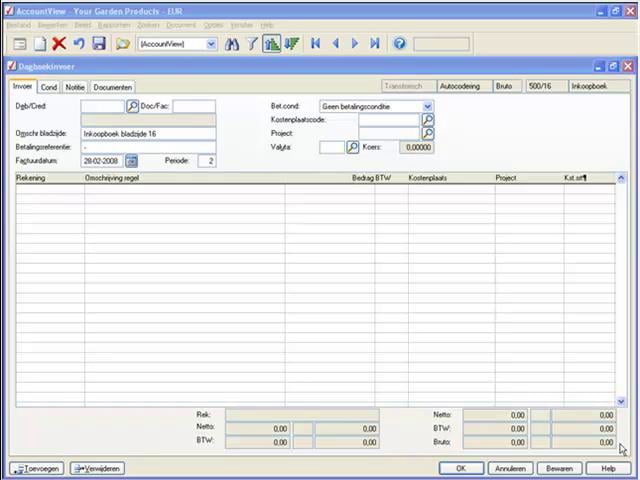Viewport: 640px width, 480px height.
Task: Click the Toevoegen button
Action: pyautogui.click(x=37, y=469)
